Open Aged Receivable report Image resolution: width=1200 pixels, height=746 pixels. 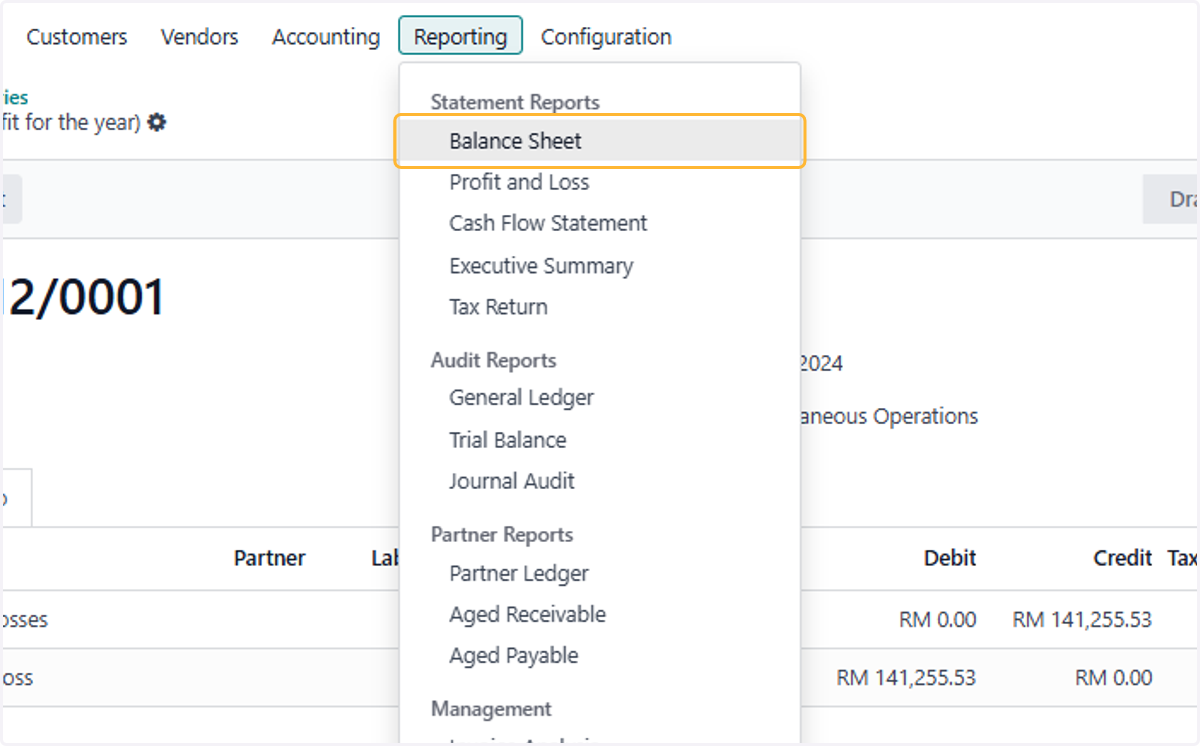click(x=527, y=614)
